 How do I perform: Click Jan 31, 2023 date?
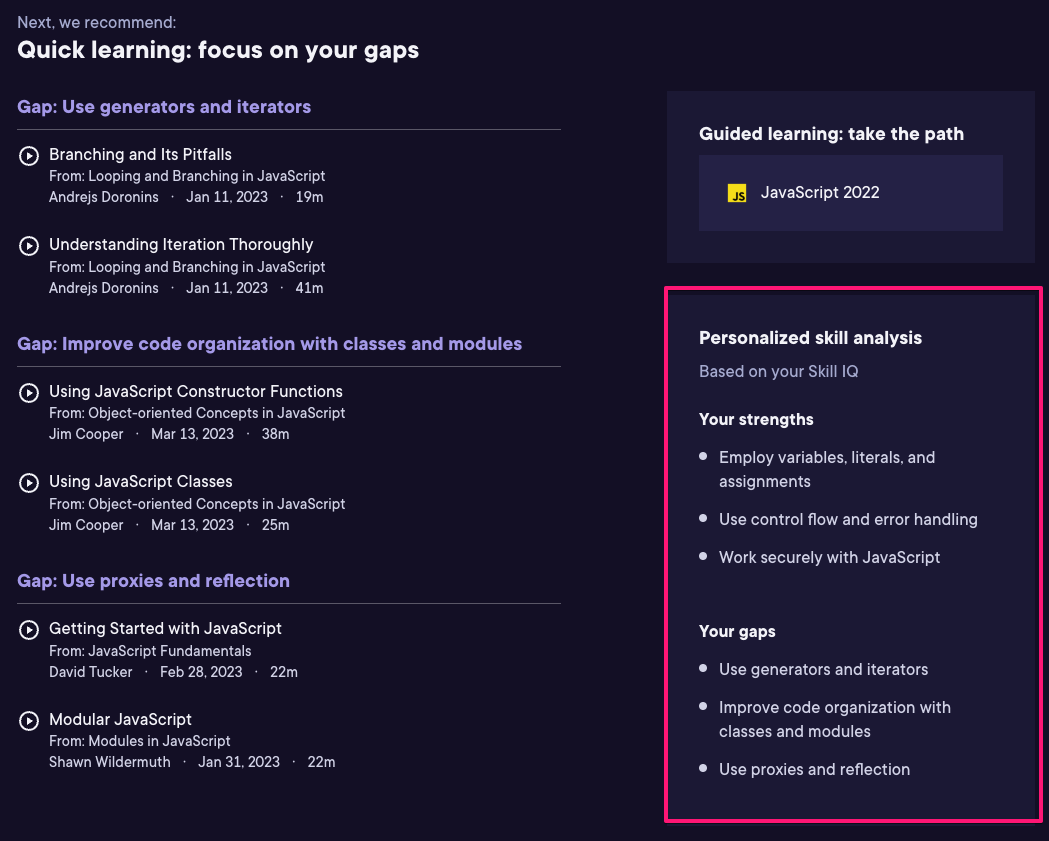coord(239,762)
